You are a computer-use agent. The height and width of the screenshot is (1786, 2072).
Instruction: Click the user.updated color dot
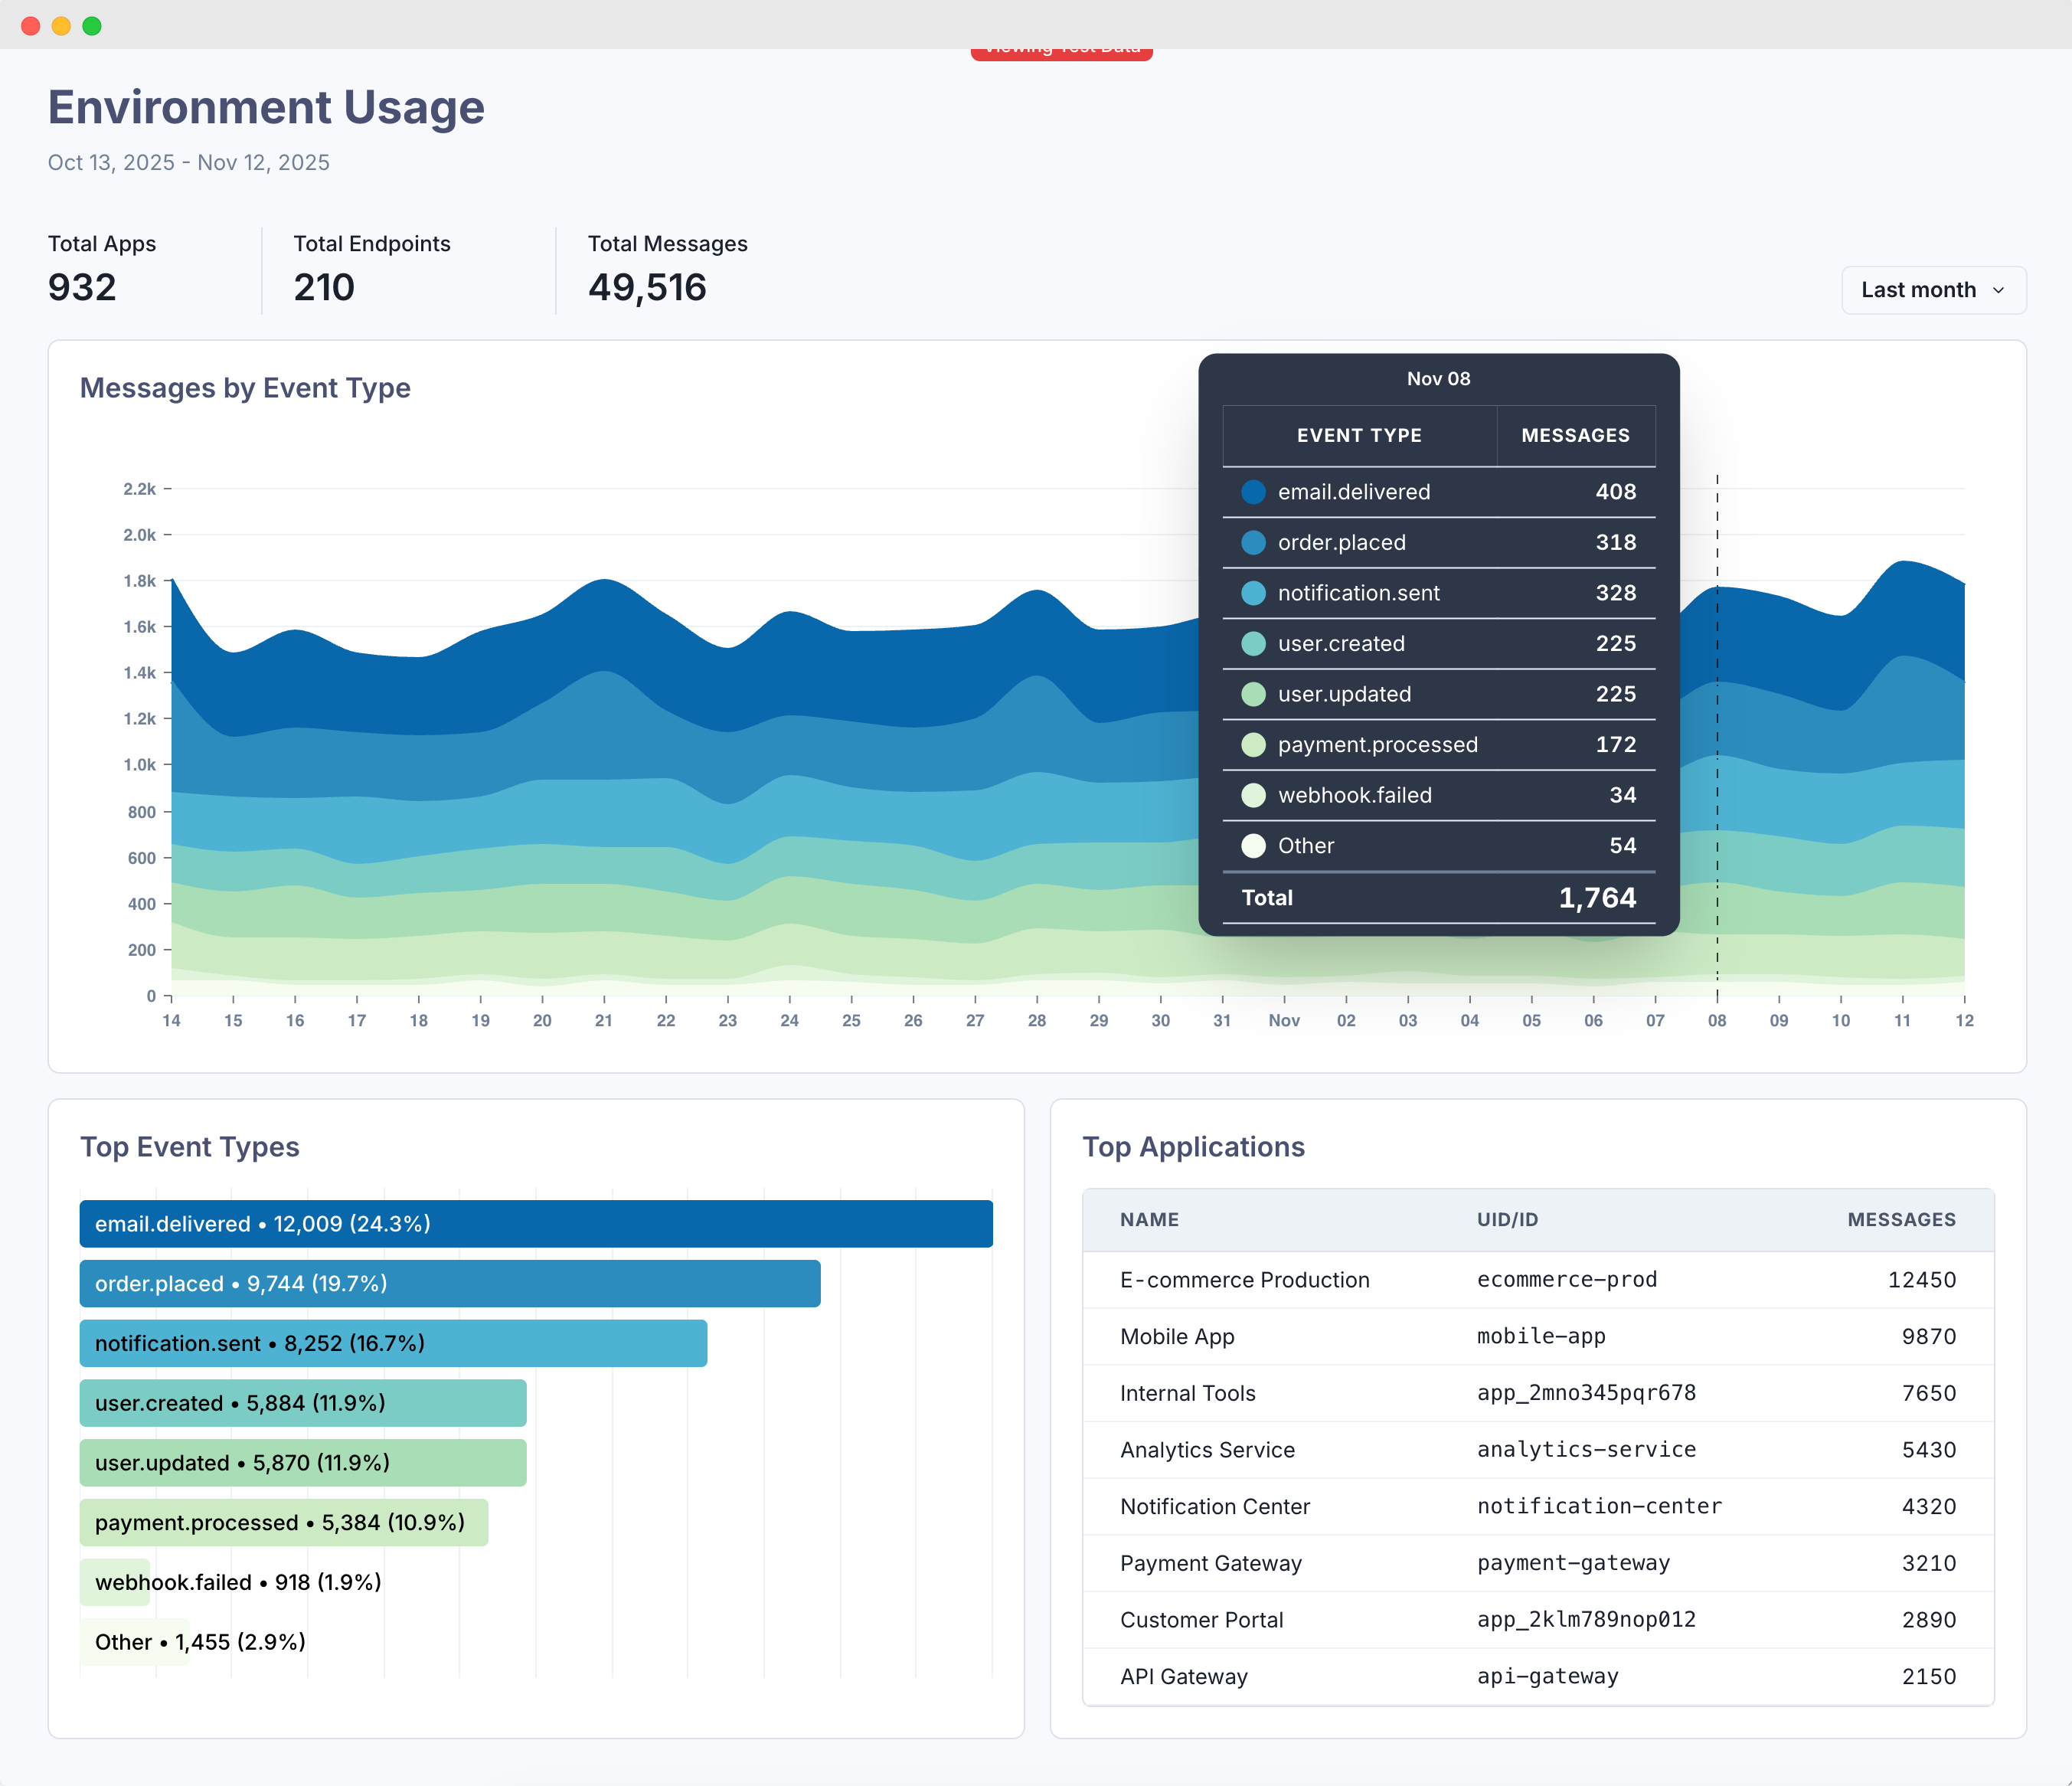1253,694
